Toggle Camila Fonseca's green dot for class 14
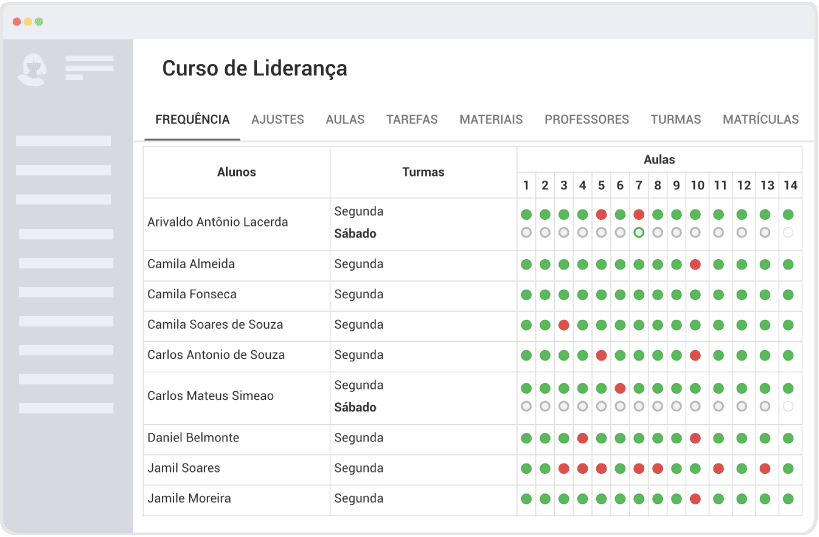819x537 pixels. [x=788, y=295]
